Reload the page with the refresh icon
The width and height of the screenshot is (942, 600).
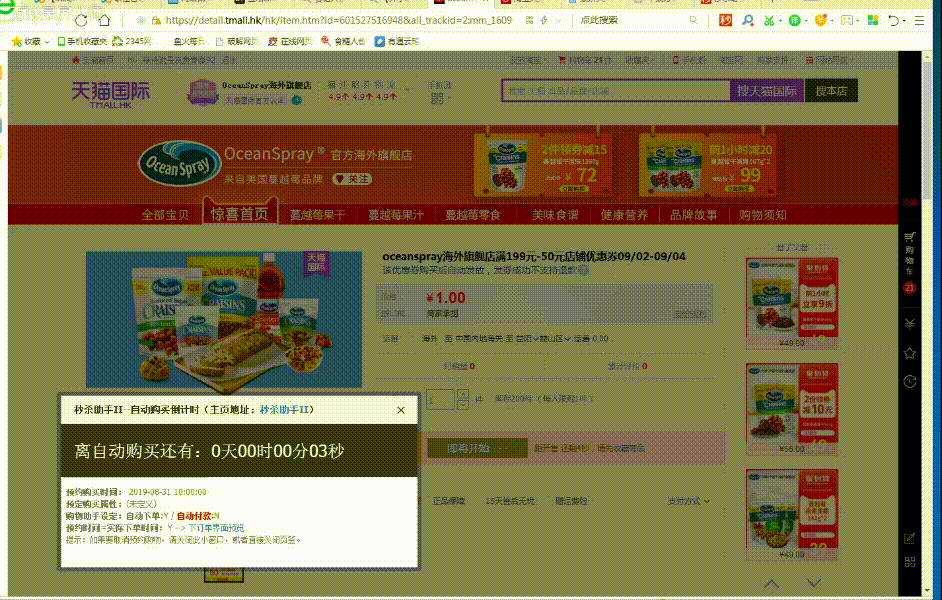pos(81,20)
